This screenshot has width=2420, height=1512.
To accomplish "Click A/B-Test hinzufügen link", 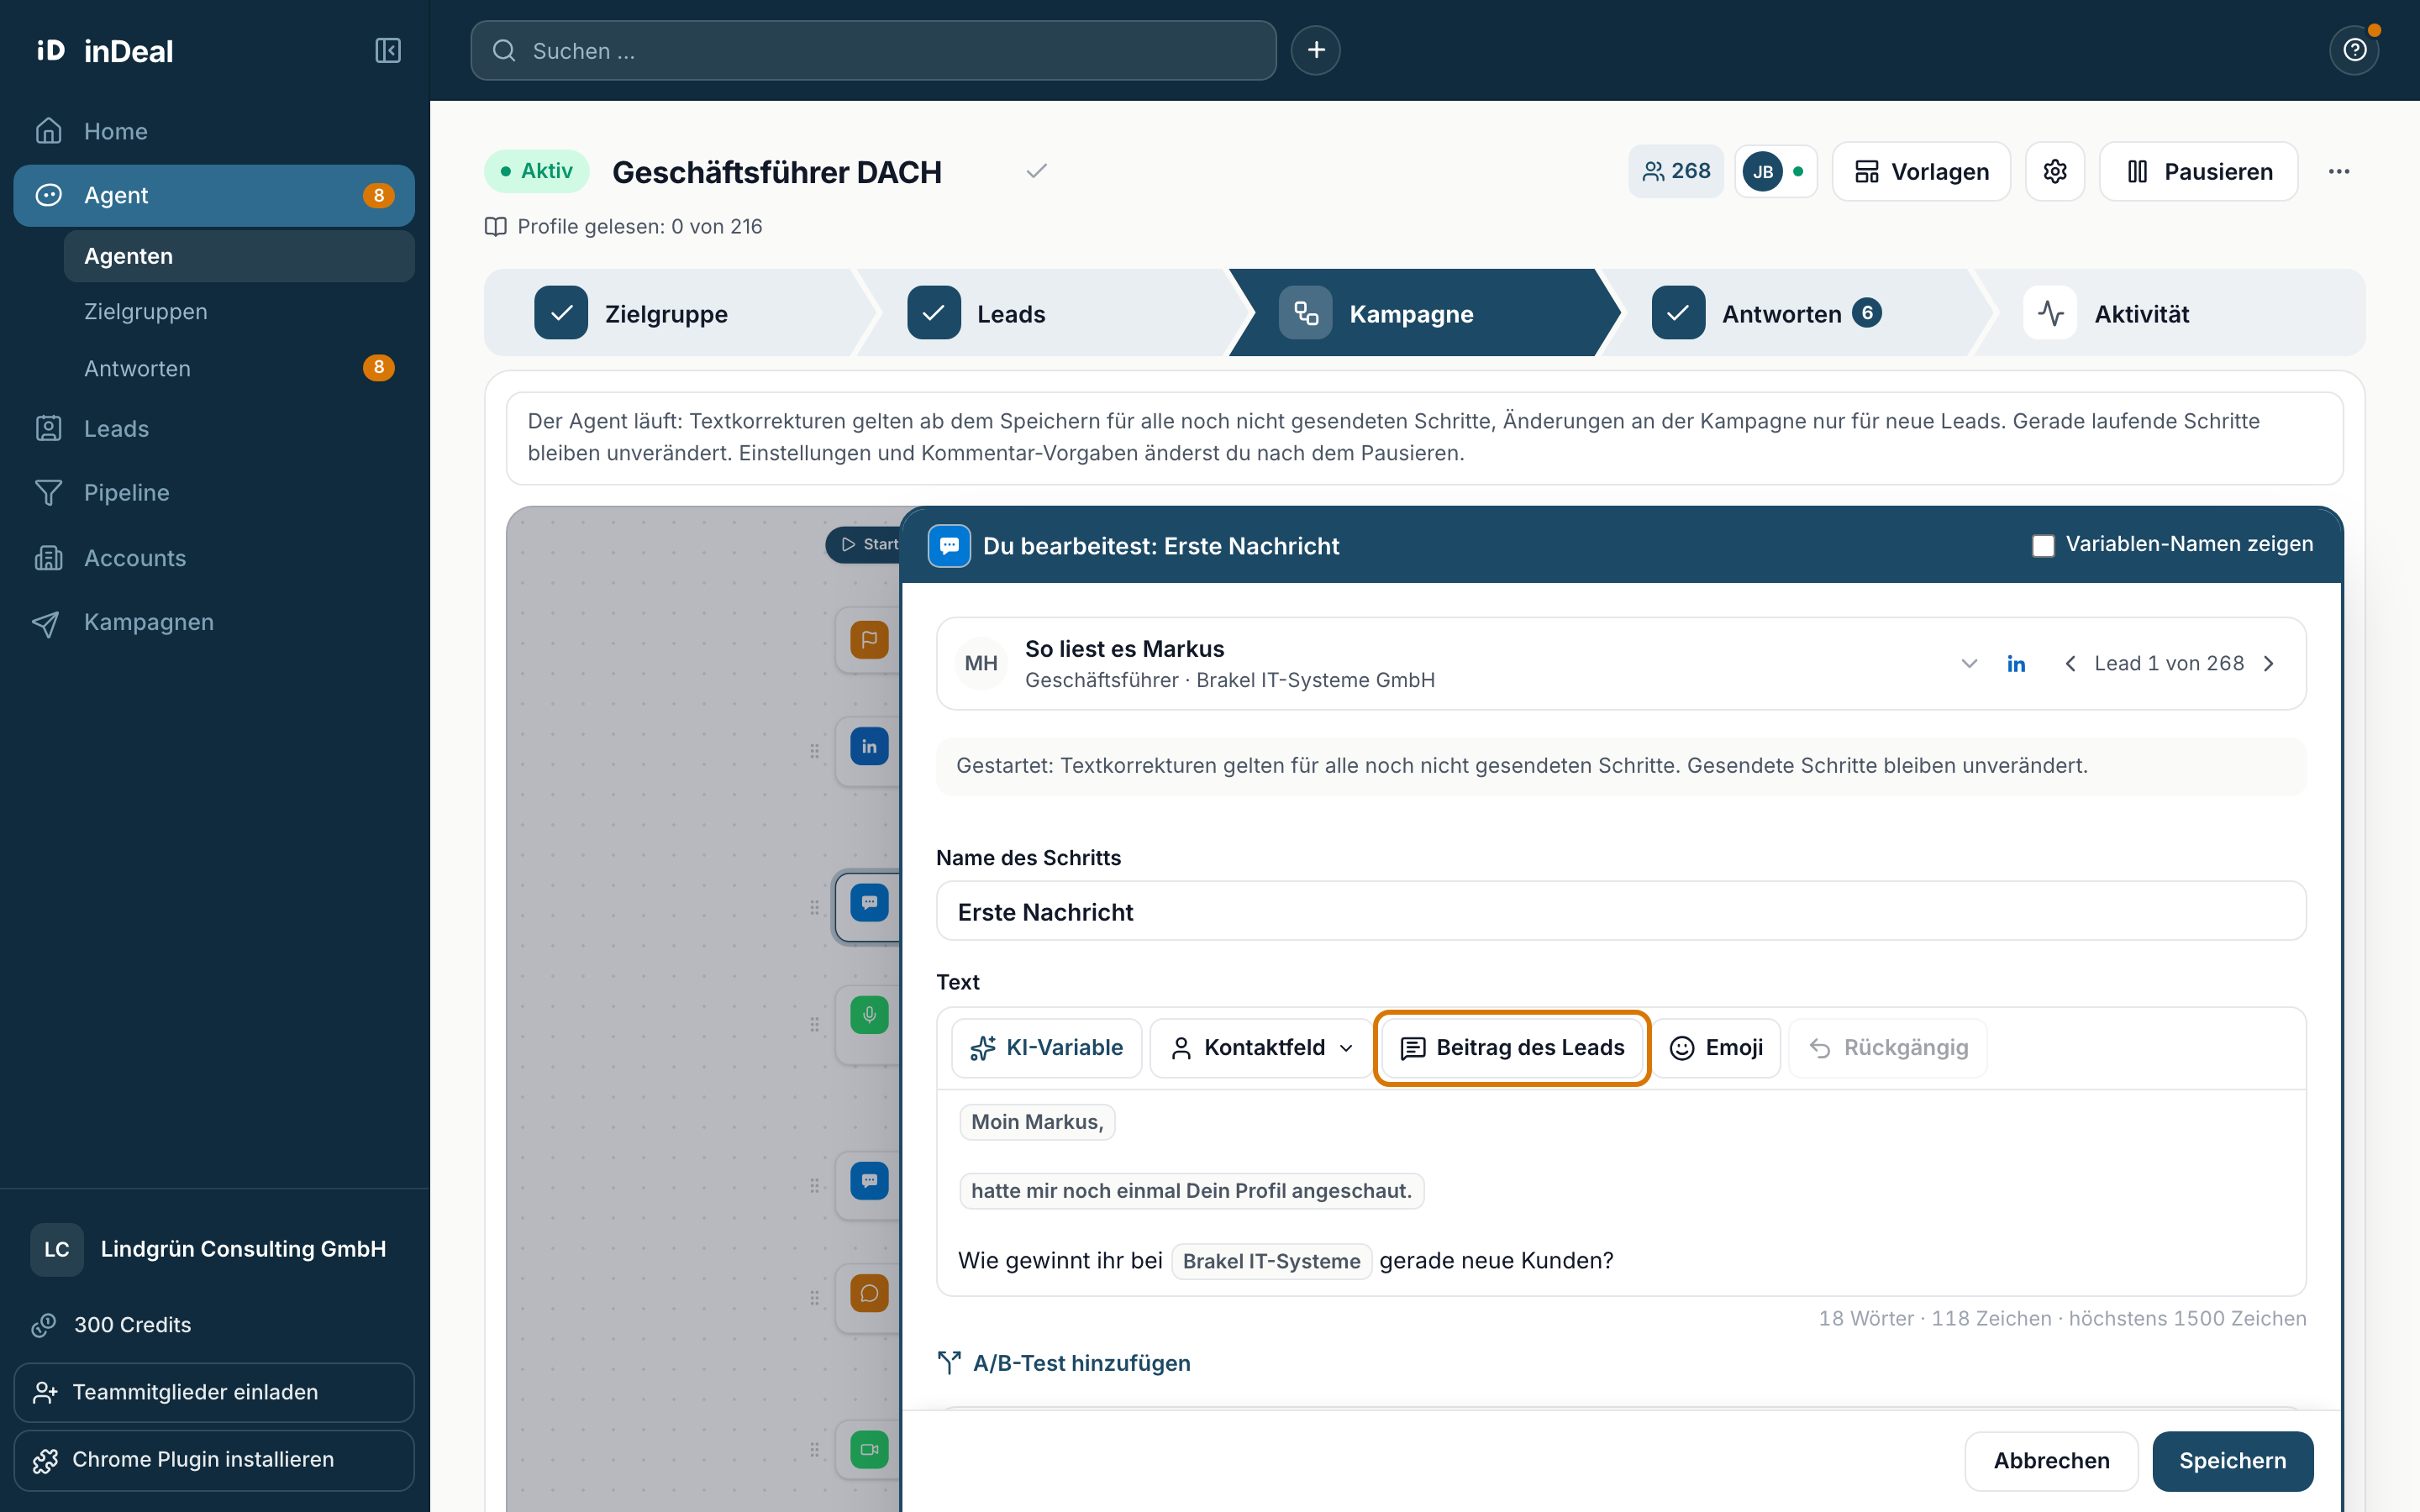I will click(1064, 1363).
